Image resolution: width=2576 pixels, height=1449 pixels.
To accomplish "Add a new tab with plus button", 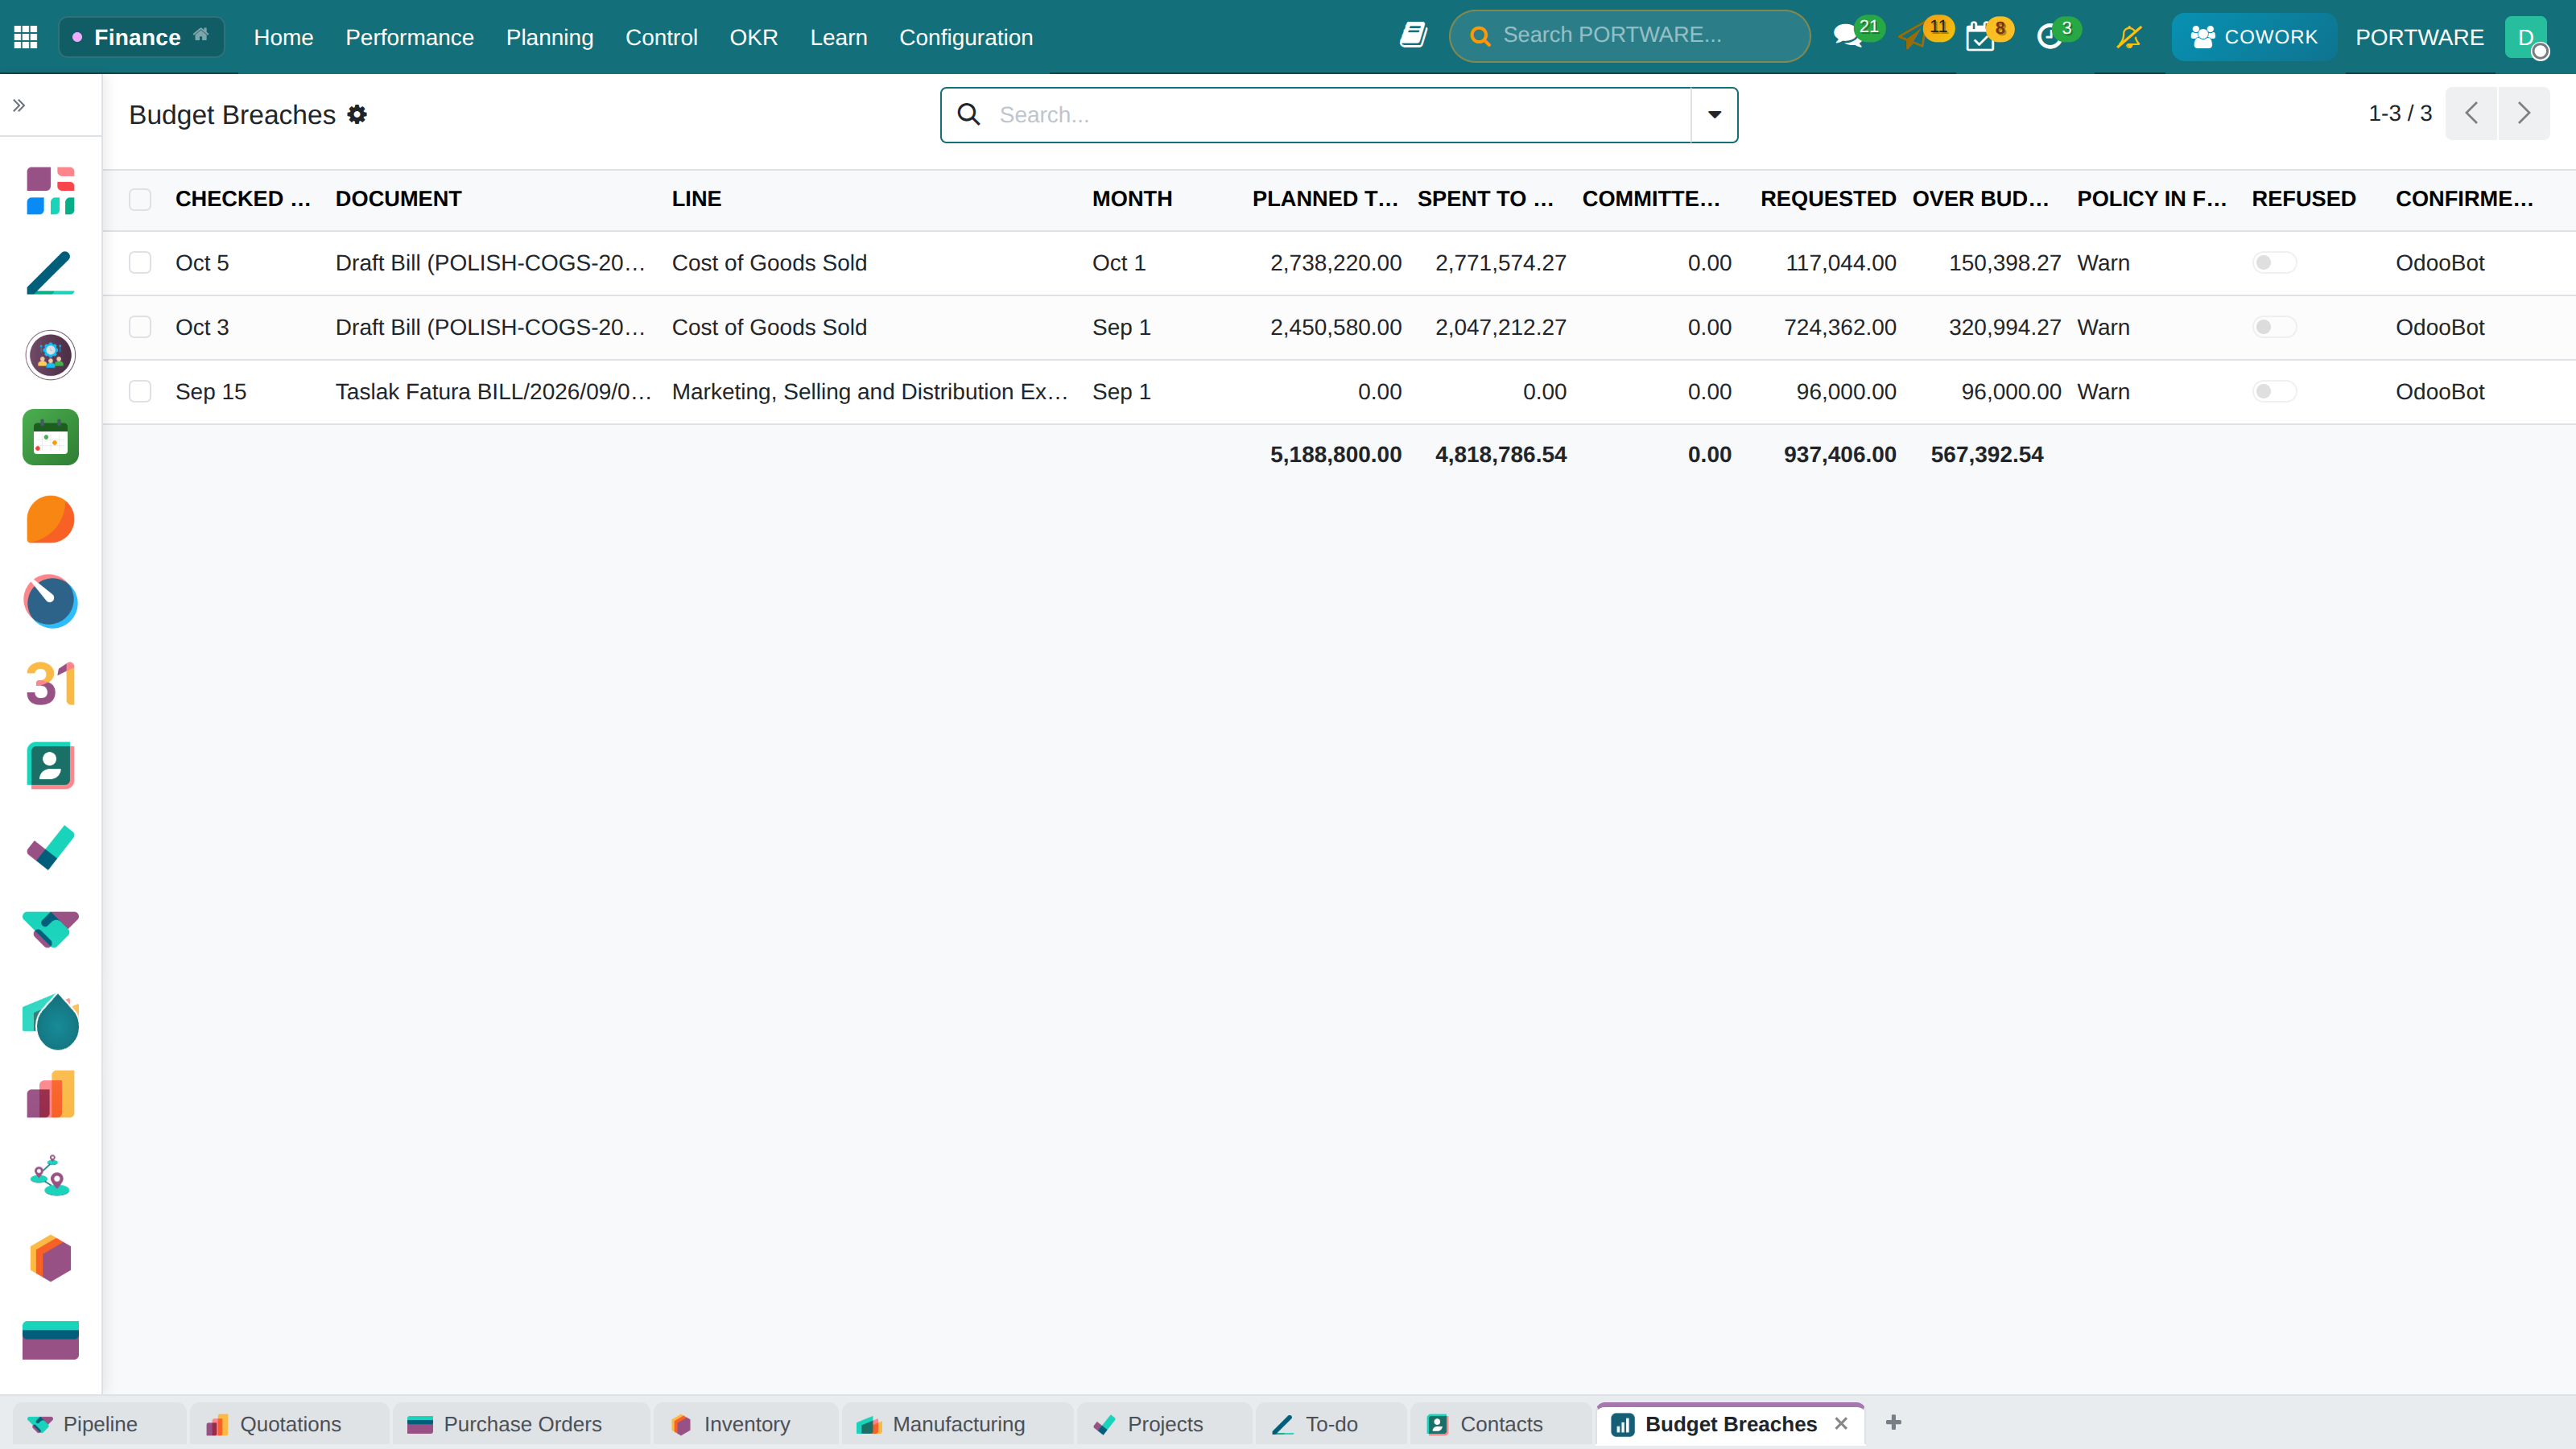I will click(x=1893, y=1422).
